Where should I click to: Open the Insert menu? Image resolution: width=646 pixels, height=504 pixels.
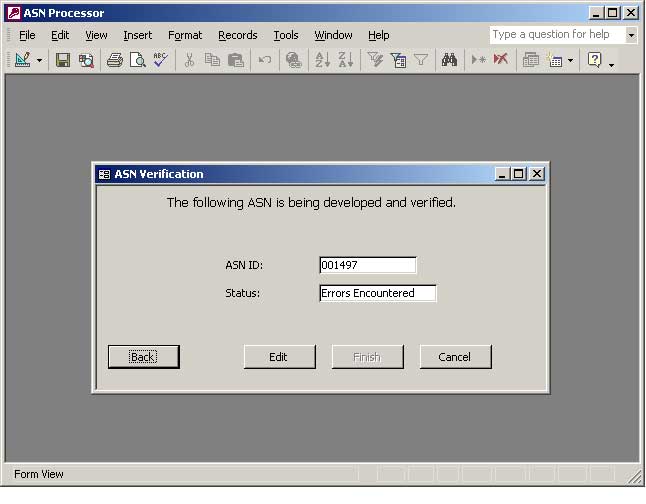(138, 35)
